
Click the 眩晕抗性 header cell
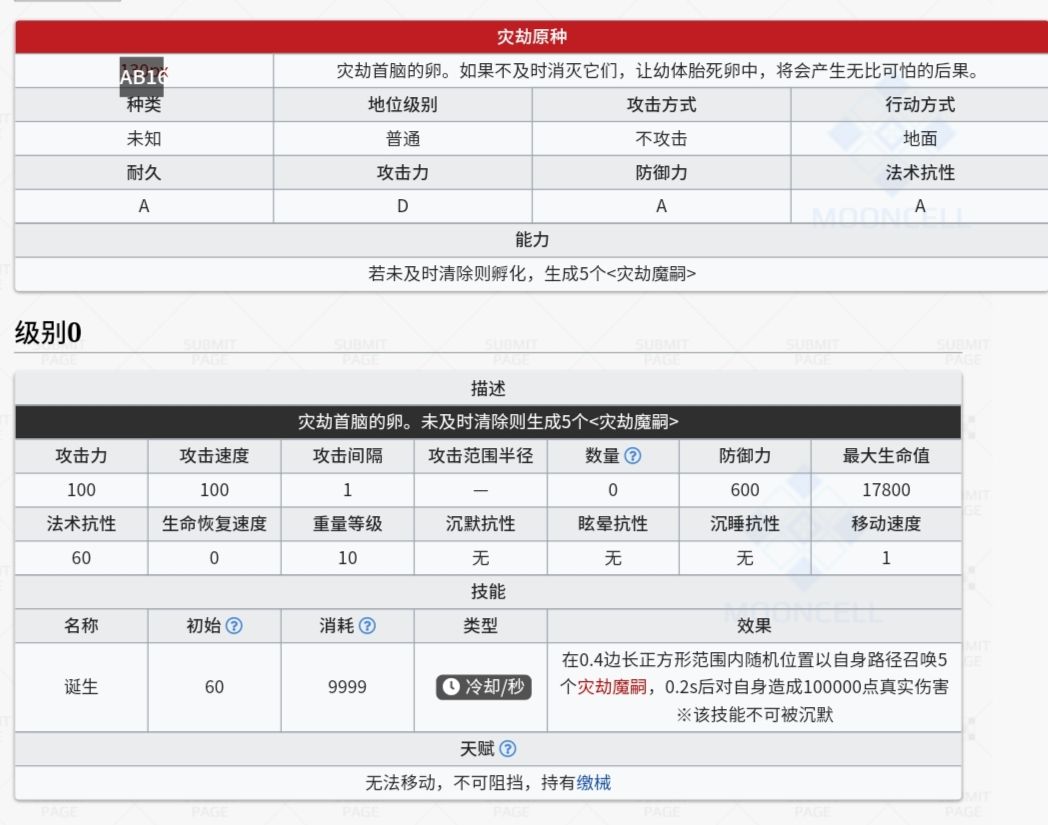coord(612,523)
